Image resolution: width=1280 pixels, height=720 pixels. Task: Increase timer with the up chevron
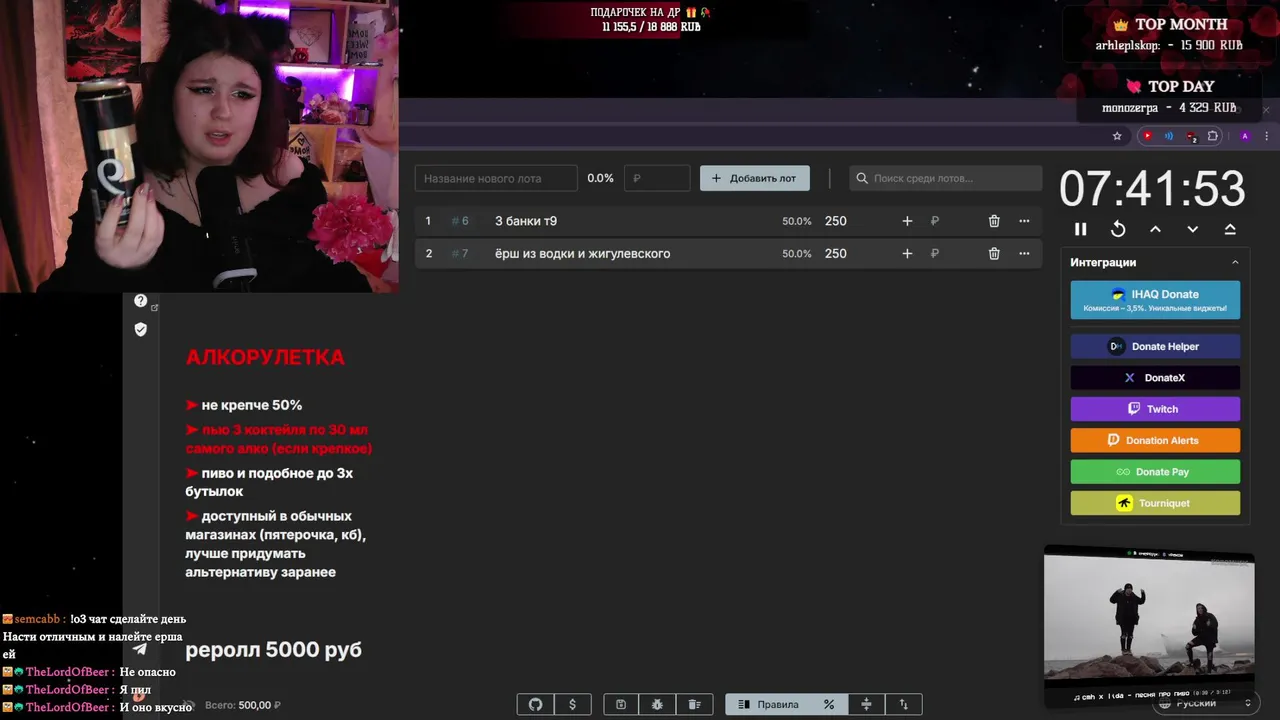(1155, 229)
